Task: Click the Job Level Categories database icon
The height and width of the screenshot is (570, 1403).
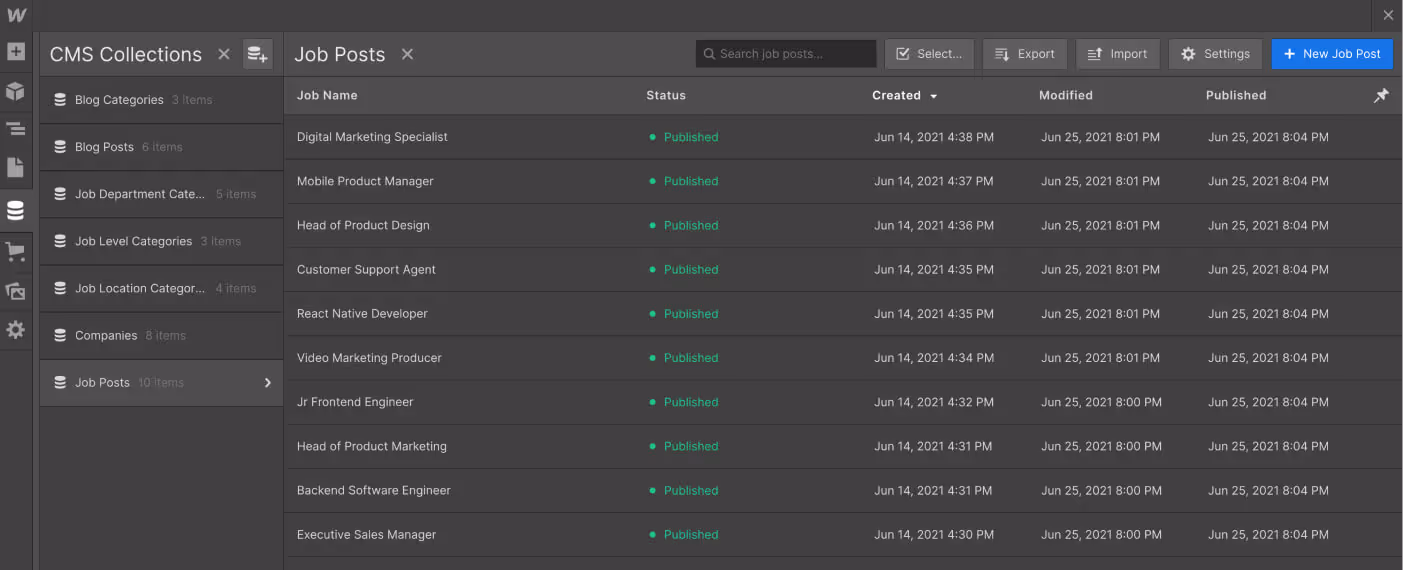Action: point(60,241)
